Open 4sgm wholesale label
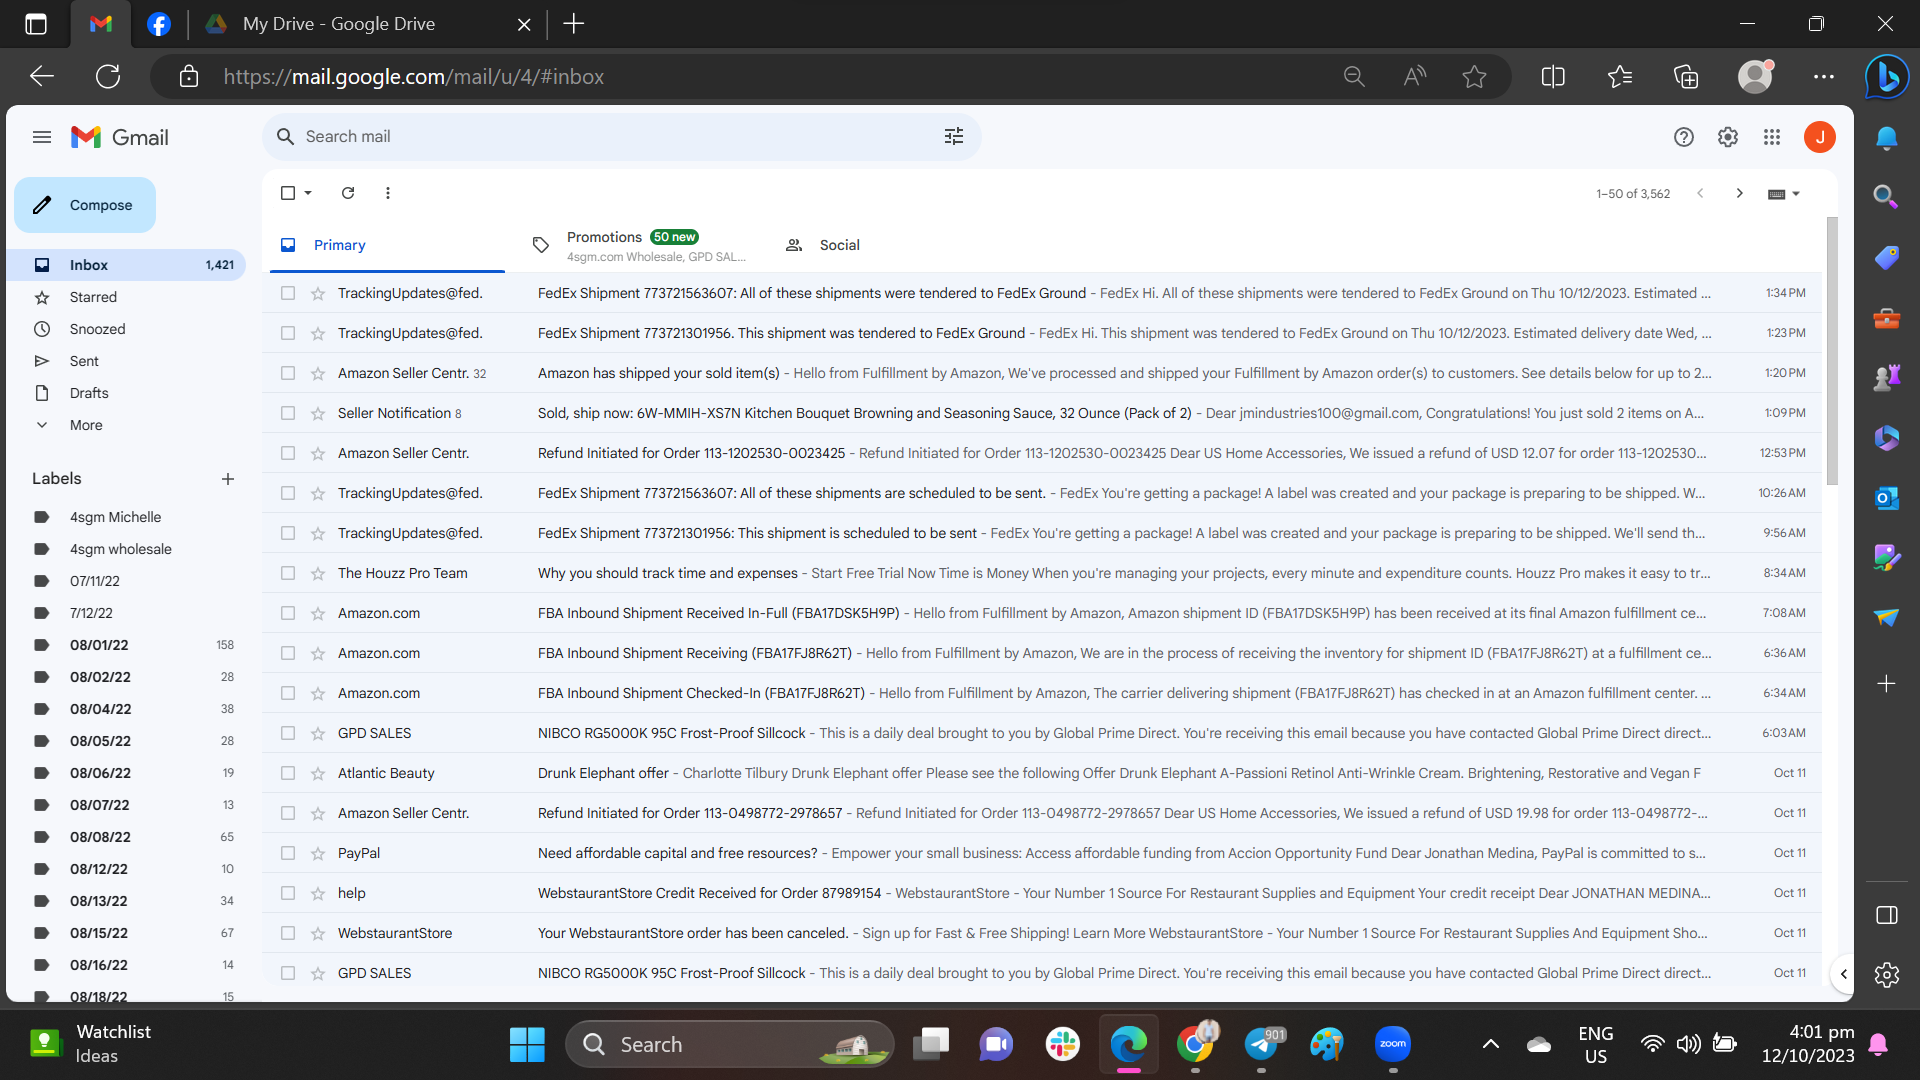 [121, 549]
